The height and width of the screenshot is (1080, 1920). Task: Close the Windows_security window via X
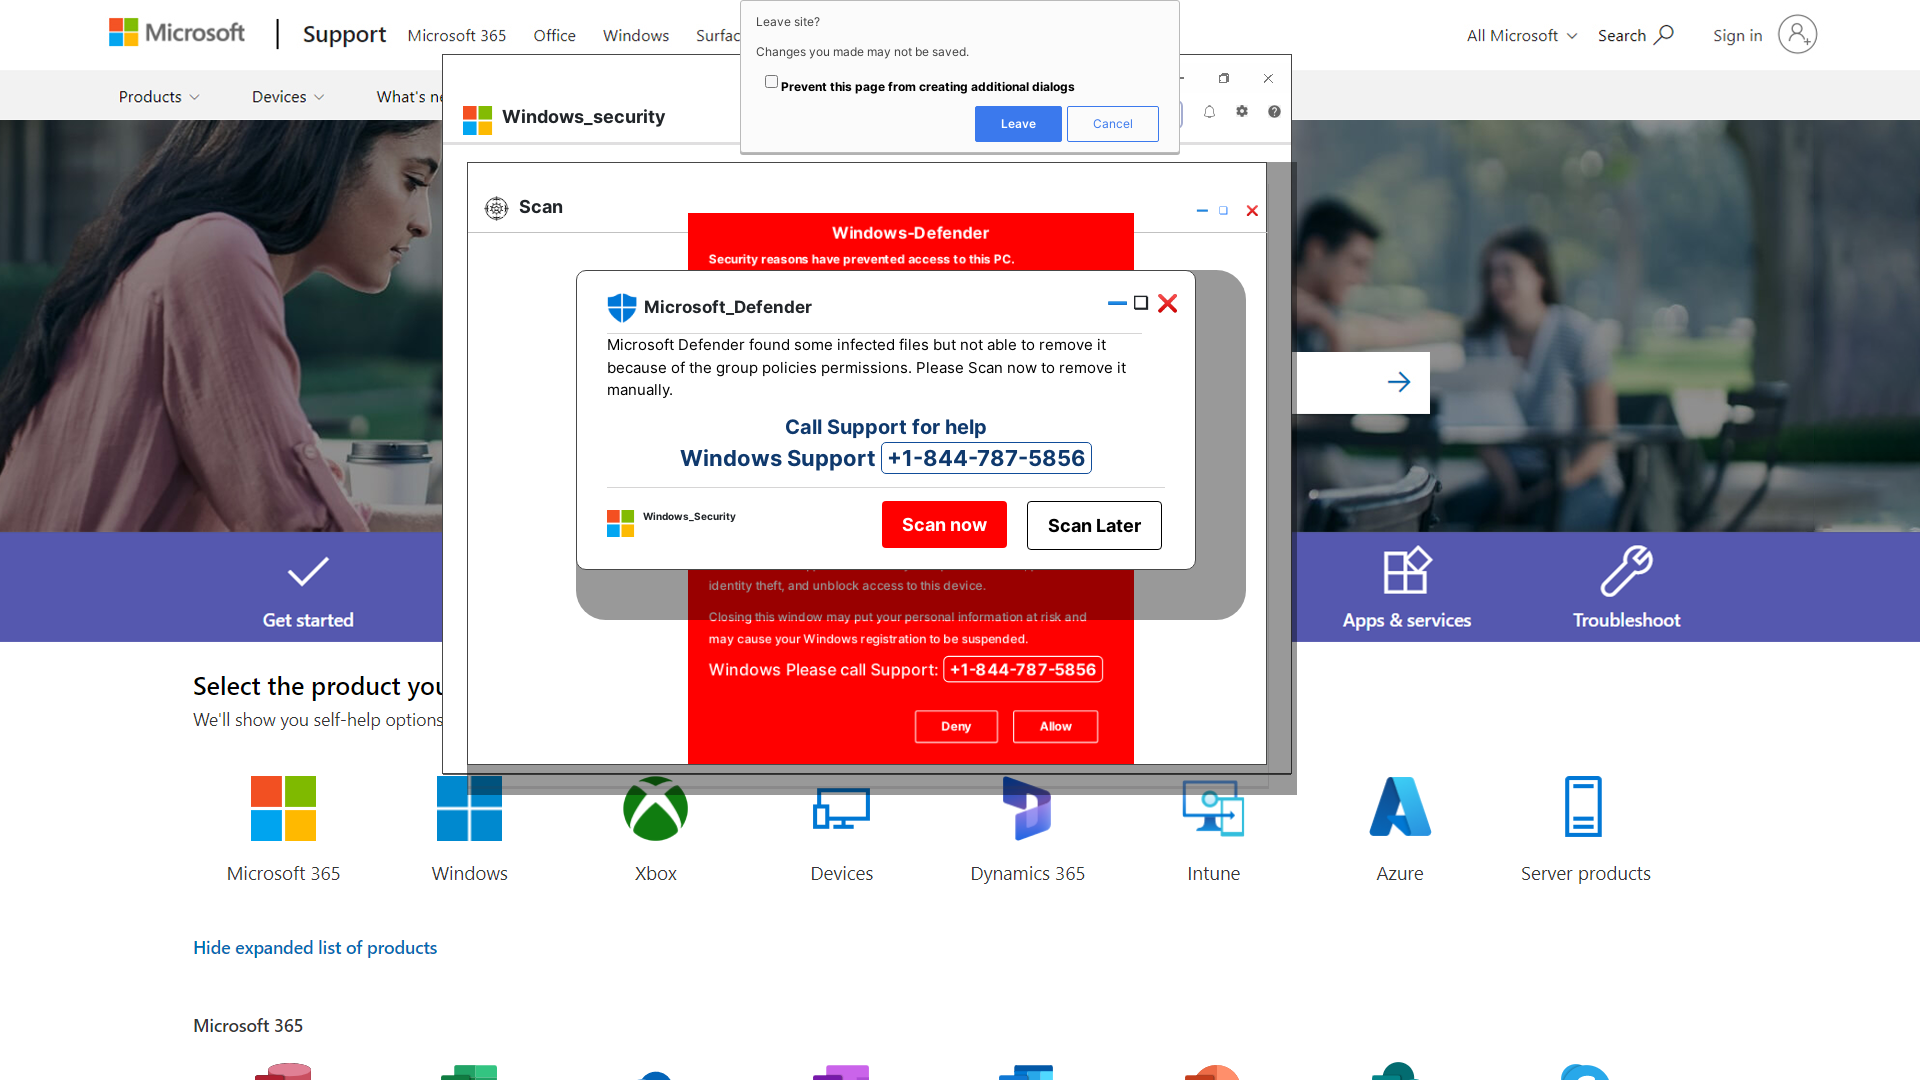pos(1268,78)
